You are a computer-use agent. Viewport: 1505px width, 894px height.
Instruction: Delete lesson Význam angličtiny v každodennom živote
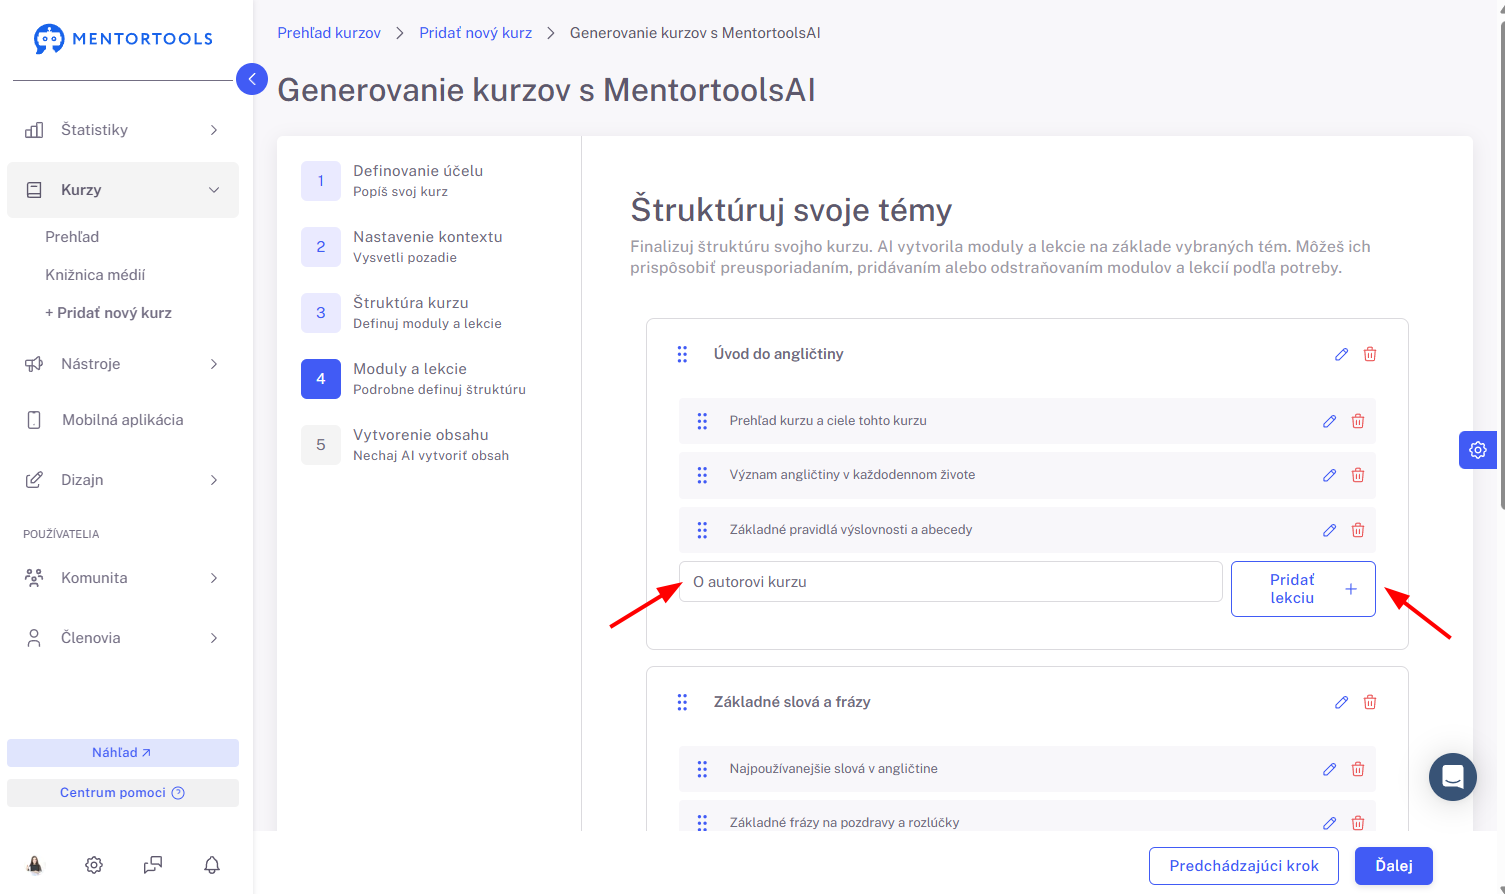click(1358, 475)
